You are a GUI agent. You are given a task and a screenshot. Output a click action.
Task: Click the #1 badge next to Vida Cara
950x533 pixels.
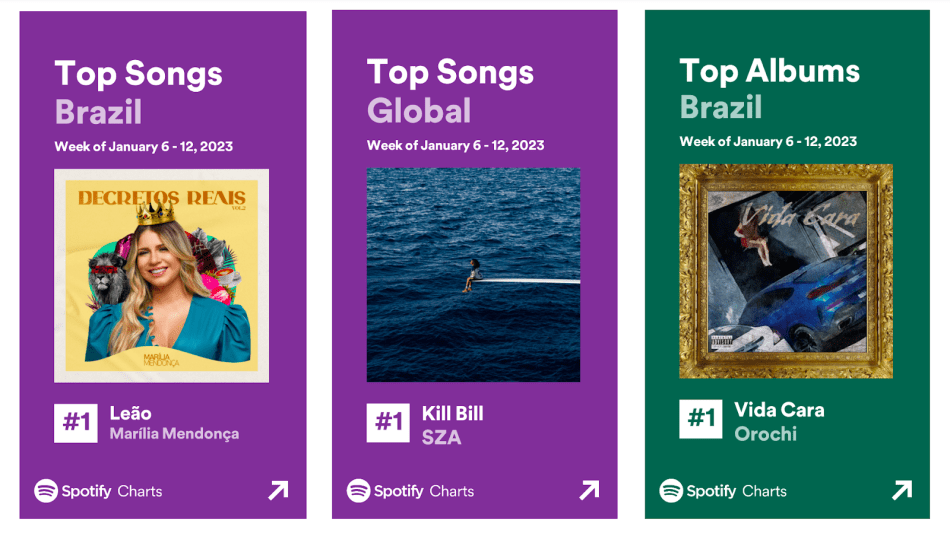(701, 419)
